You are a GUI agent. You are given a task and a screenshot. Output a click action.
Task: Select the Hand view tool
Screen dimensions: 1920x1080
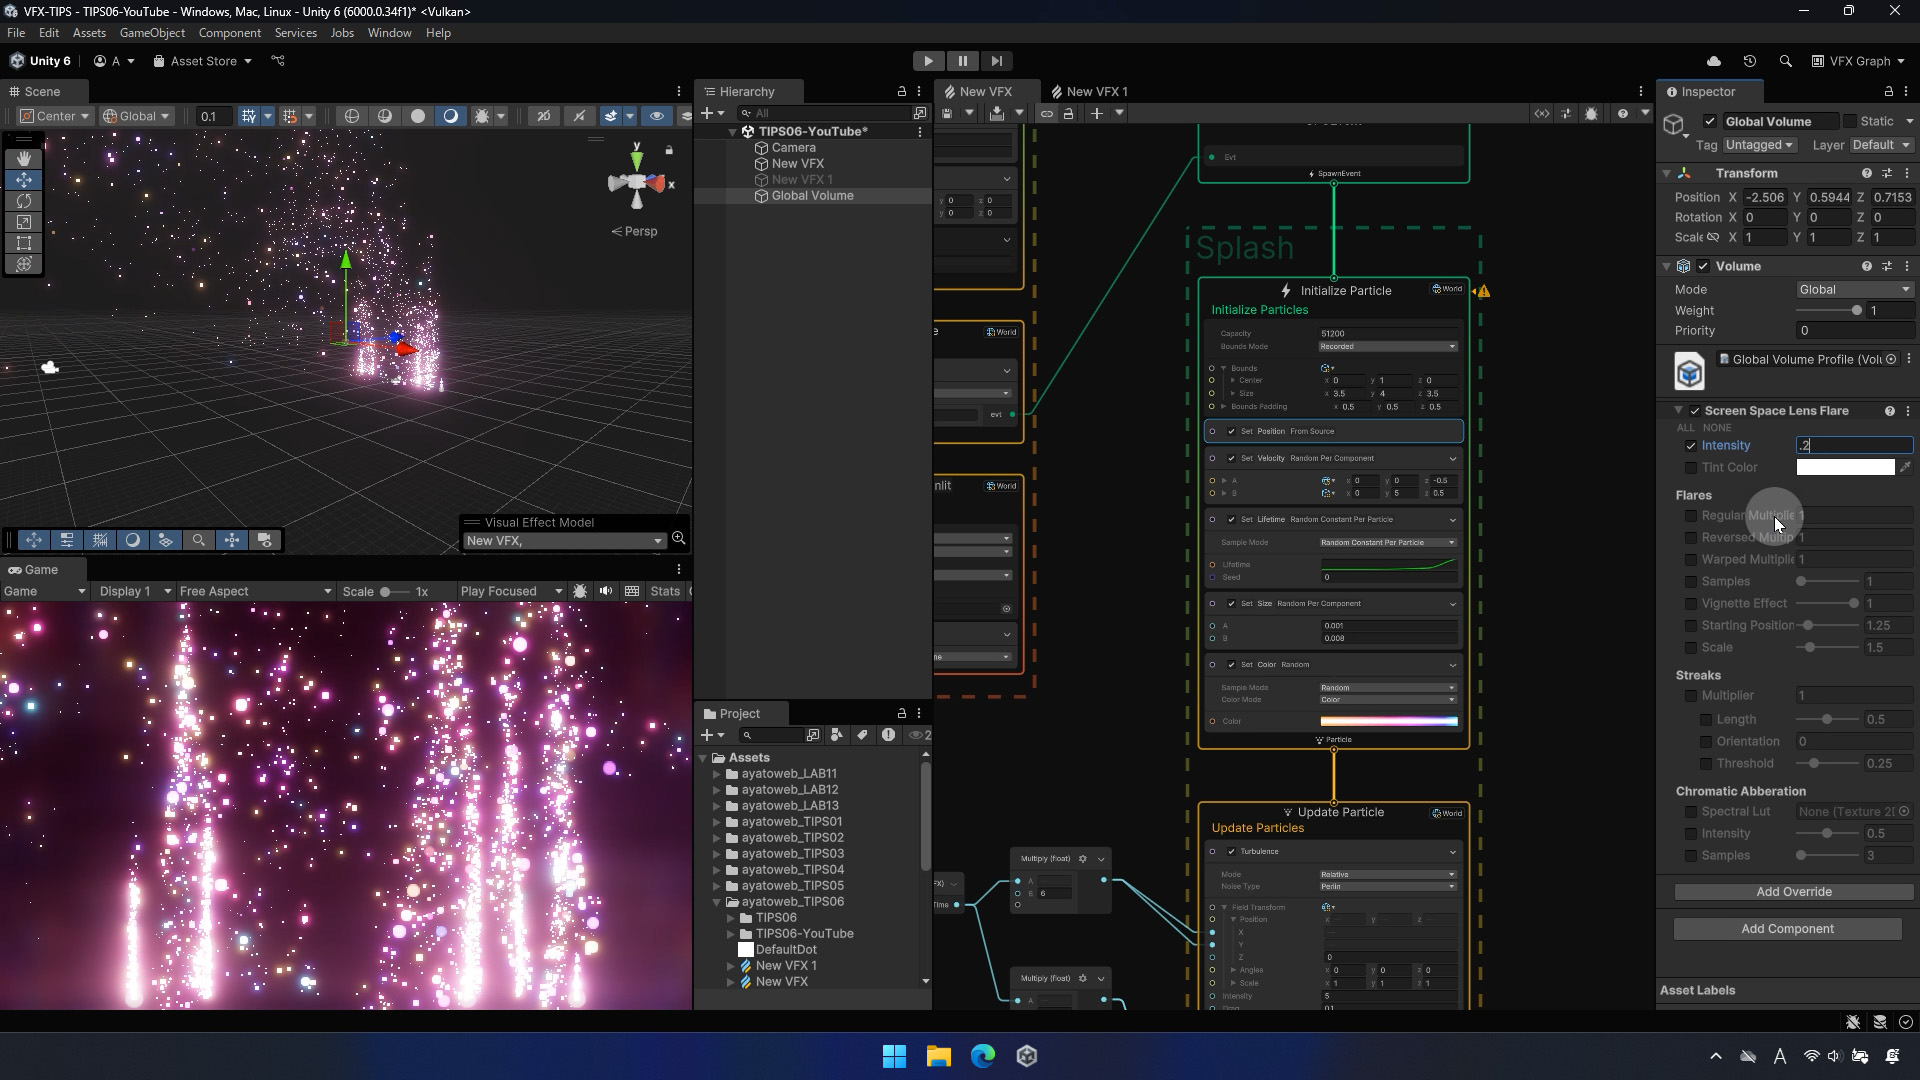coord(24,159)
